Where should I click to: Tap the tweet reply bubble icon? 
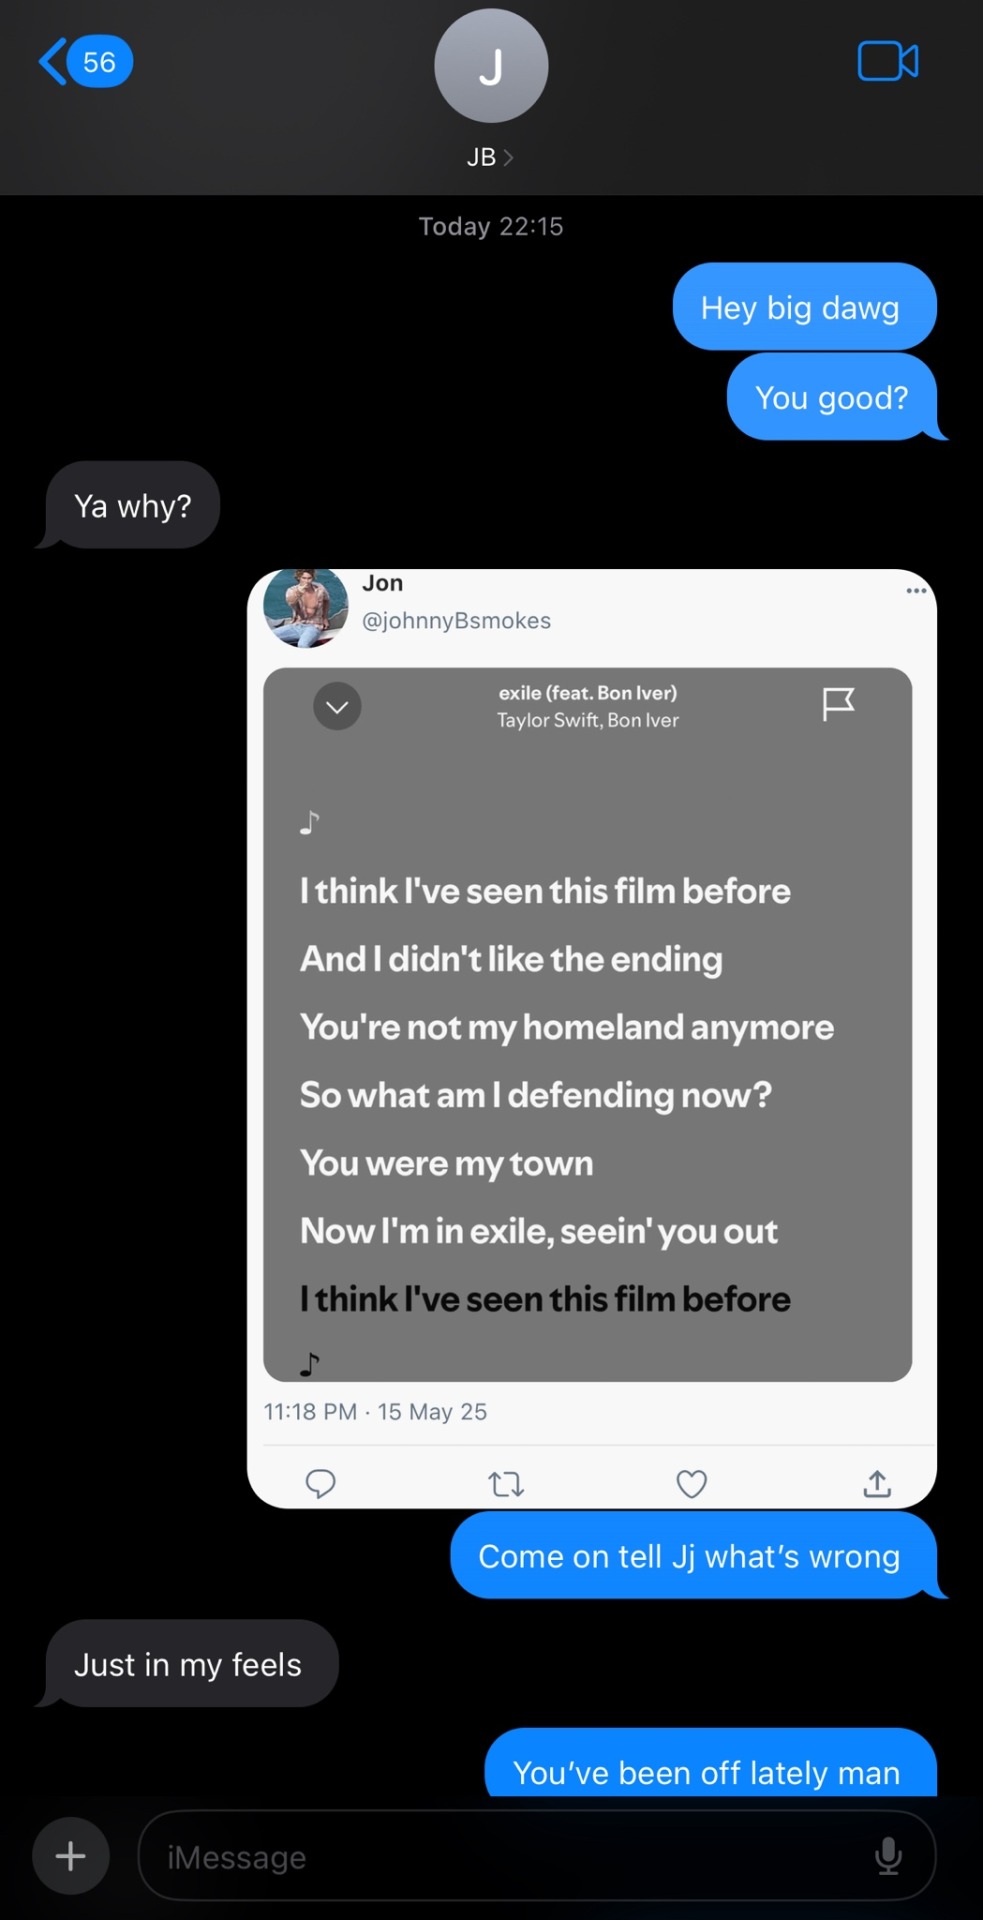tap(320, 1483)
